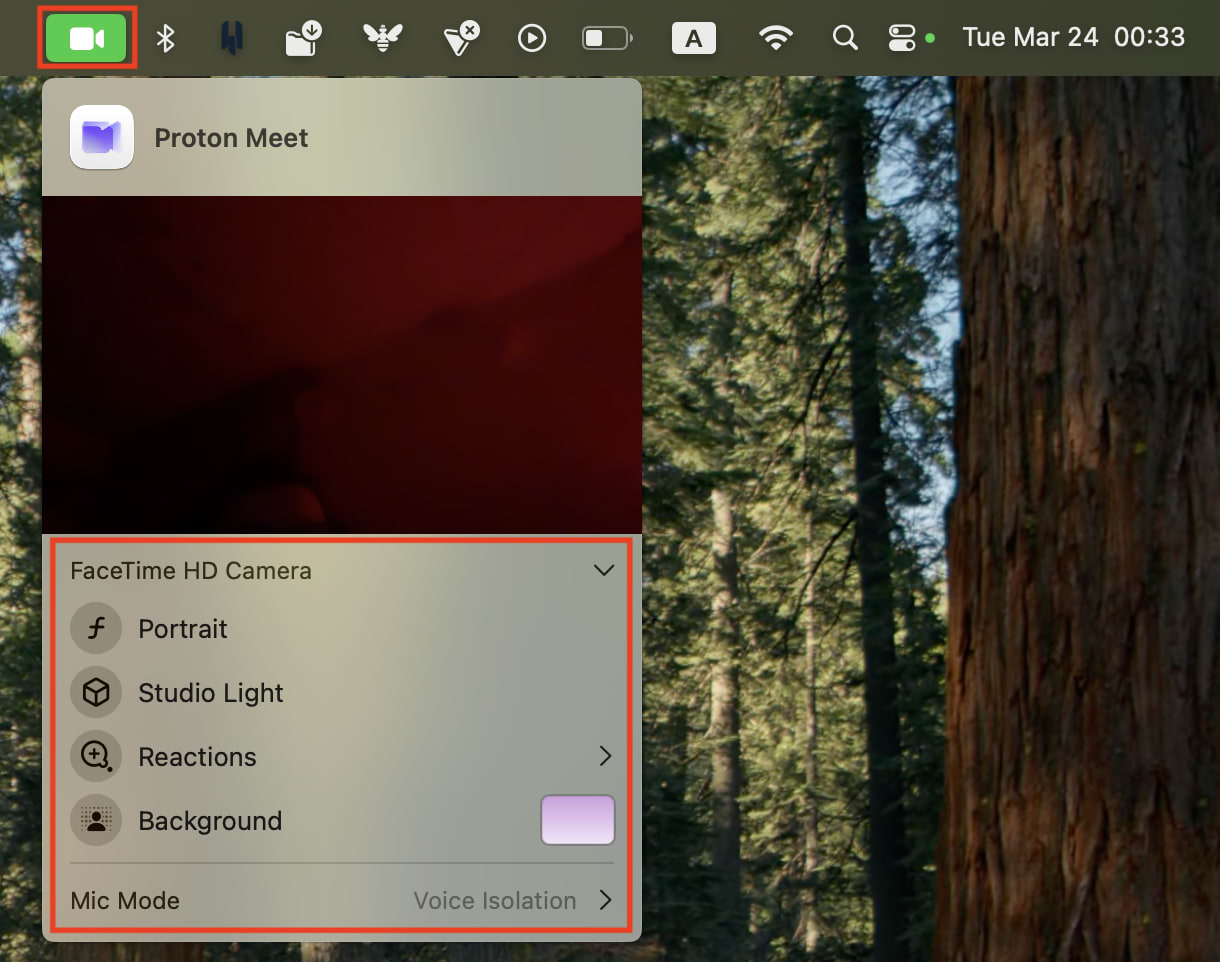Select Voice Isolation under Mic Mode
Screen dimensions: 1220x962
pyautogui.click(x=493, y=900)
